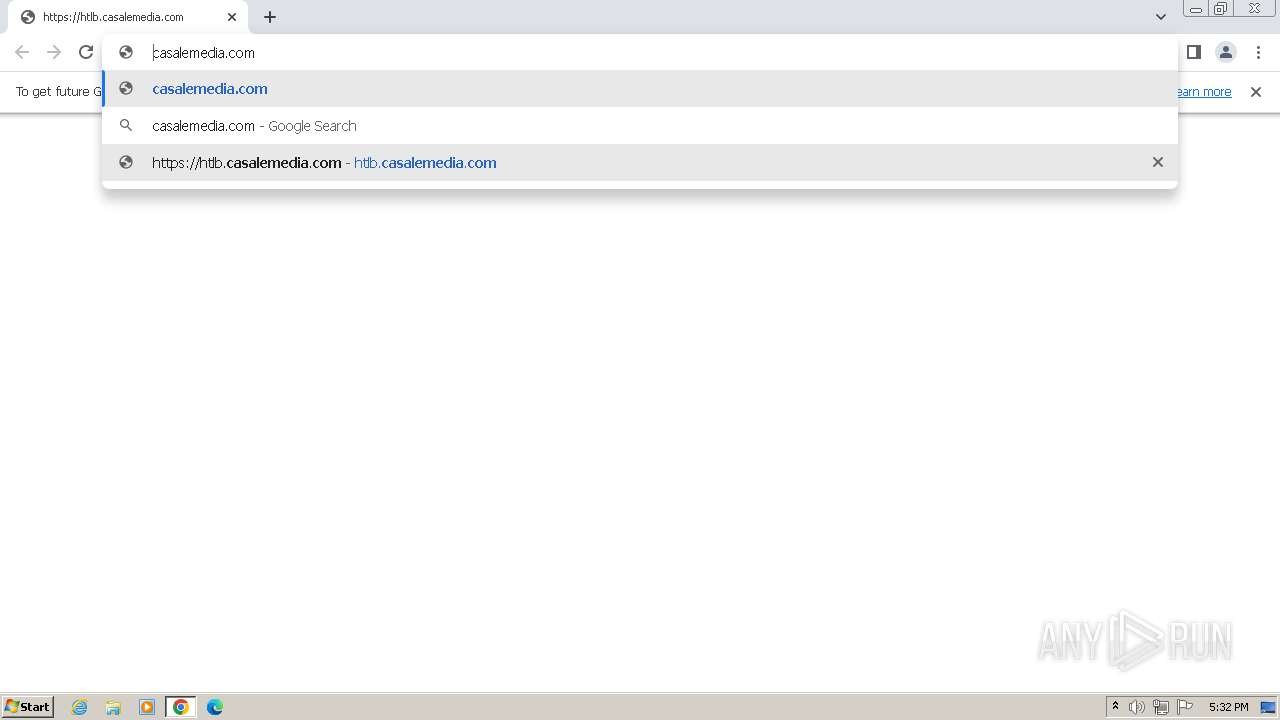Restore down the Chrome window
This screenshot has width=1280, height=720.
click(1221, 9)
